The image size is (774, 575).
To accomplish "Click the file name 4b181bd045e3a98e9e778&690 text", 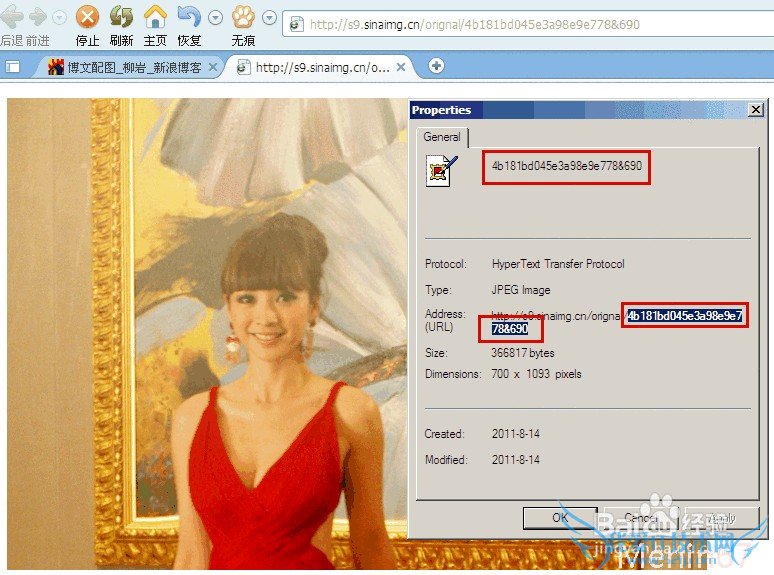I will point(567,166).
